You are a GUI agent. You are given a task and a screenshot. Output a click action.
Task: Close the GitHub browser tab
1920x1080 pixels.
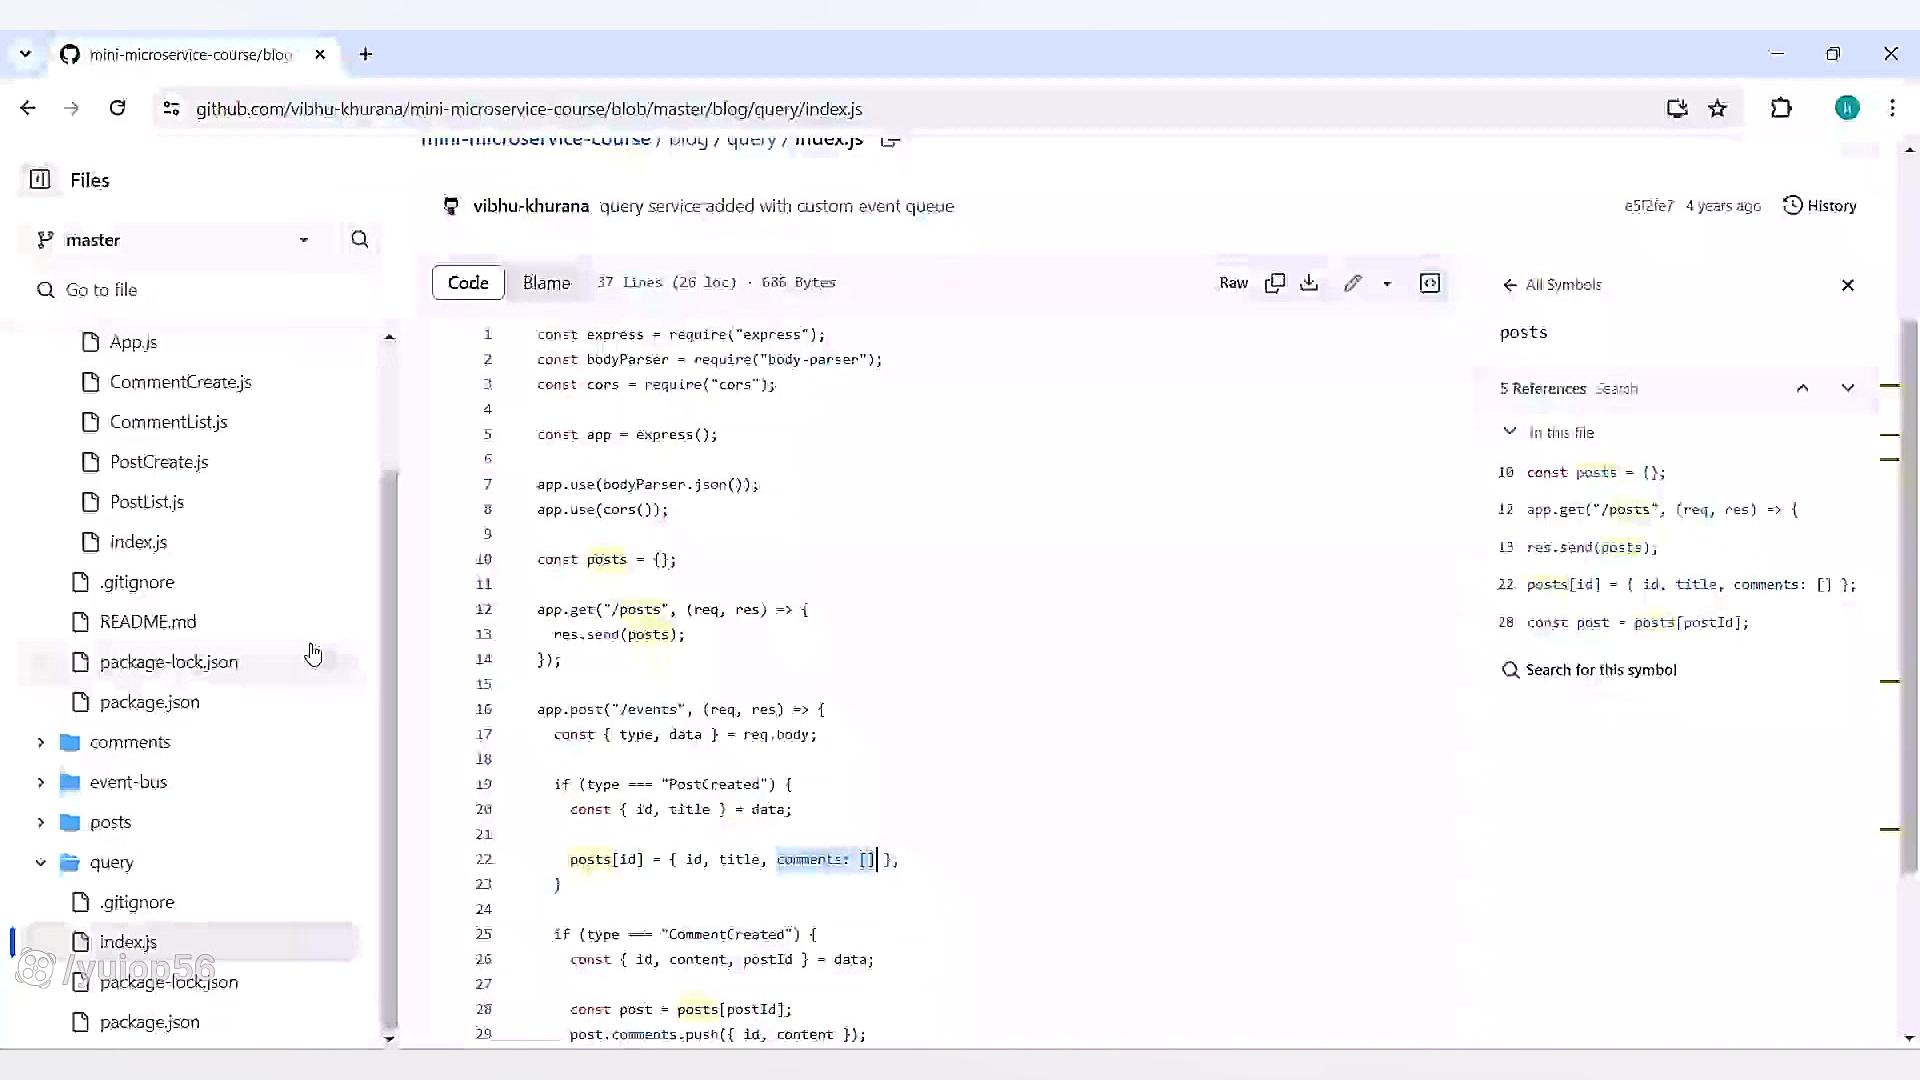(x=320, y=54)
